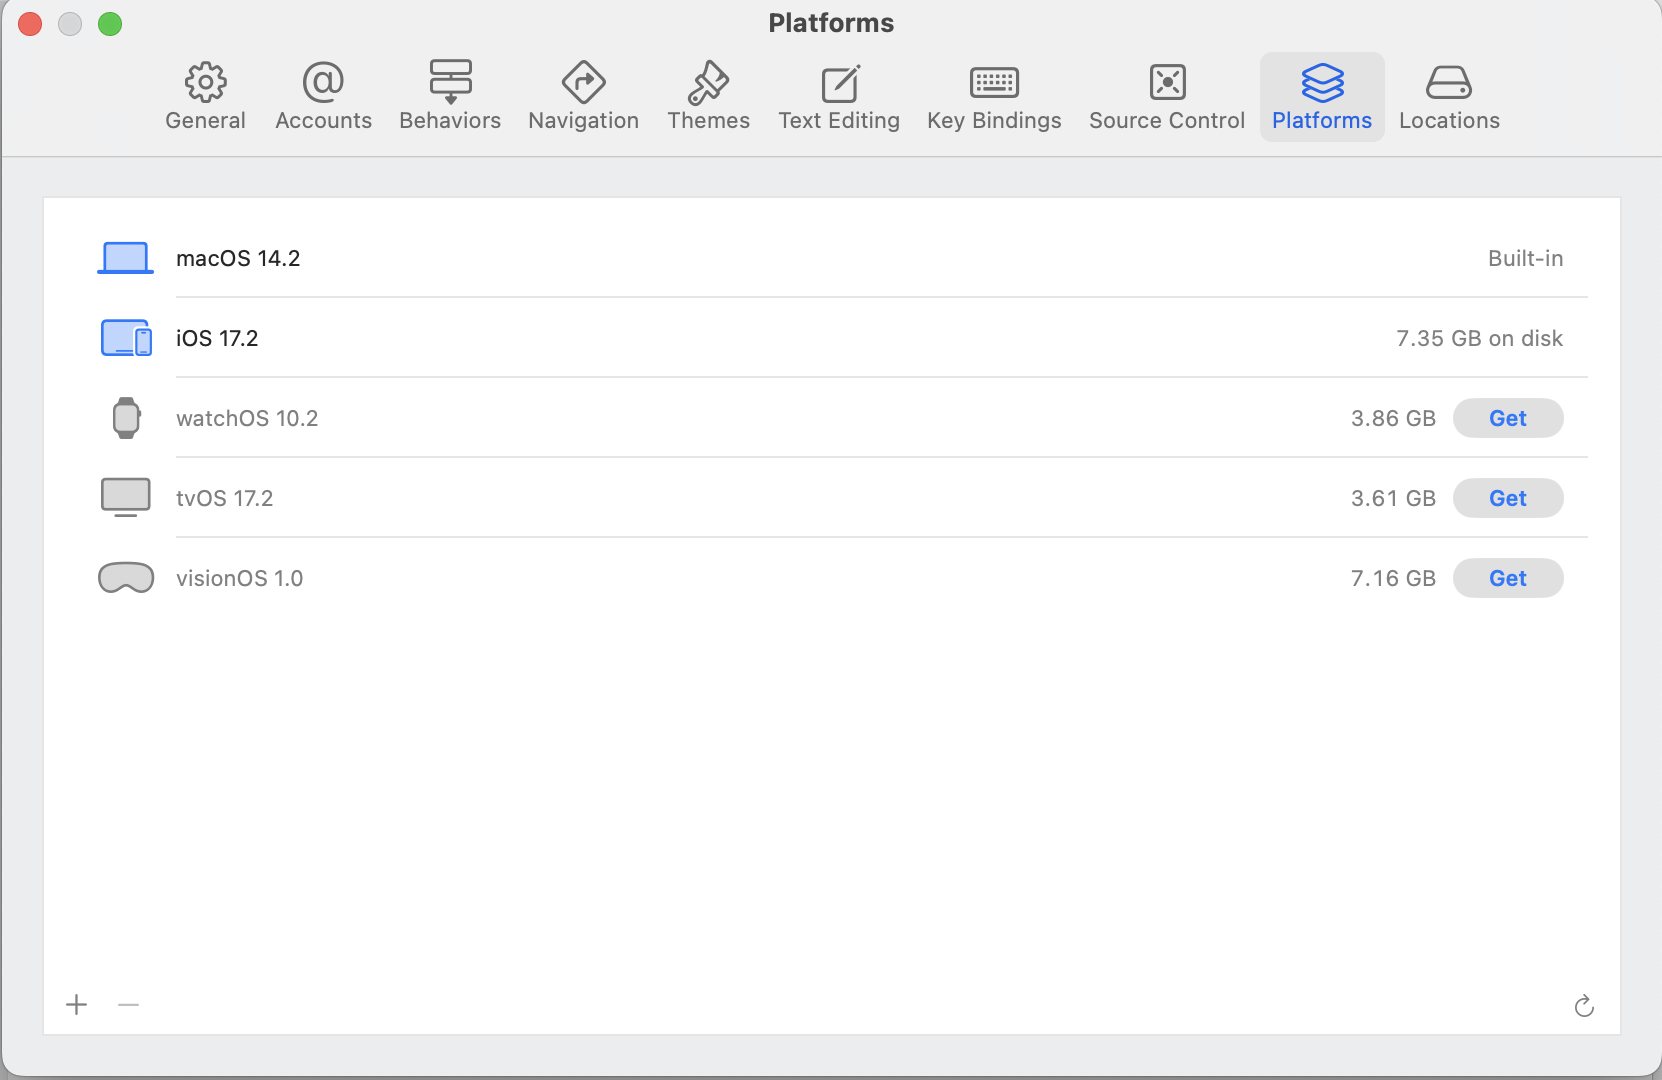Open the Key Bindings keyboard icon
Screen dimensions: 1662x1080
click(994, 82)
